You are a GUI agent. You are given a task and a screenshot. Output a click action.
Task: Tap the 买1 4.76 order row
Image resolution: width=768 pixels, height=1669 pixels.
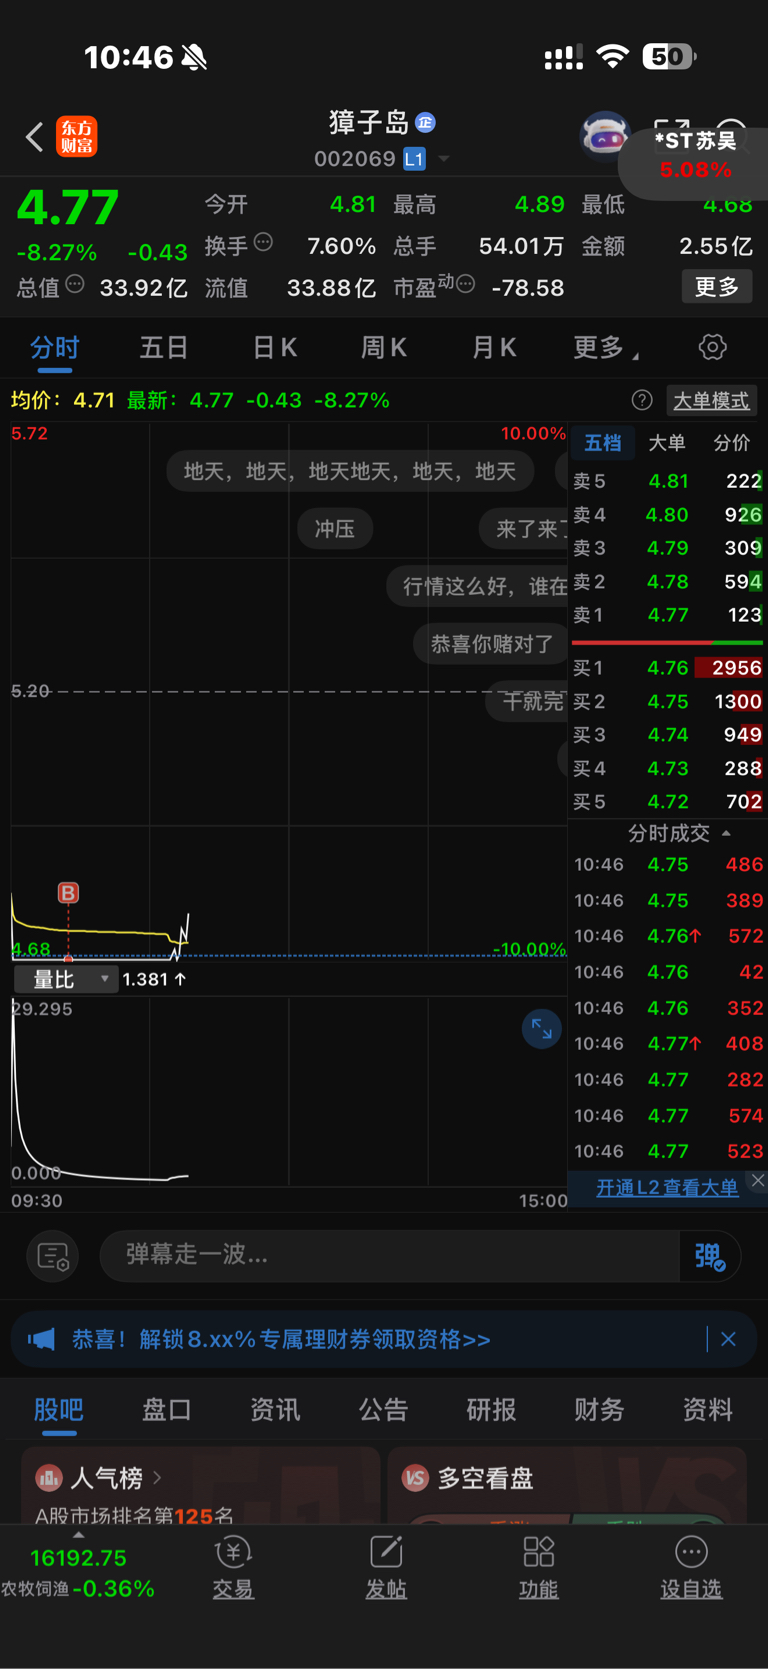pyautogui.click(x=668, y=667)
